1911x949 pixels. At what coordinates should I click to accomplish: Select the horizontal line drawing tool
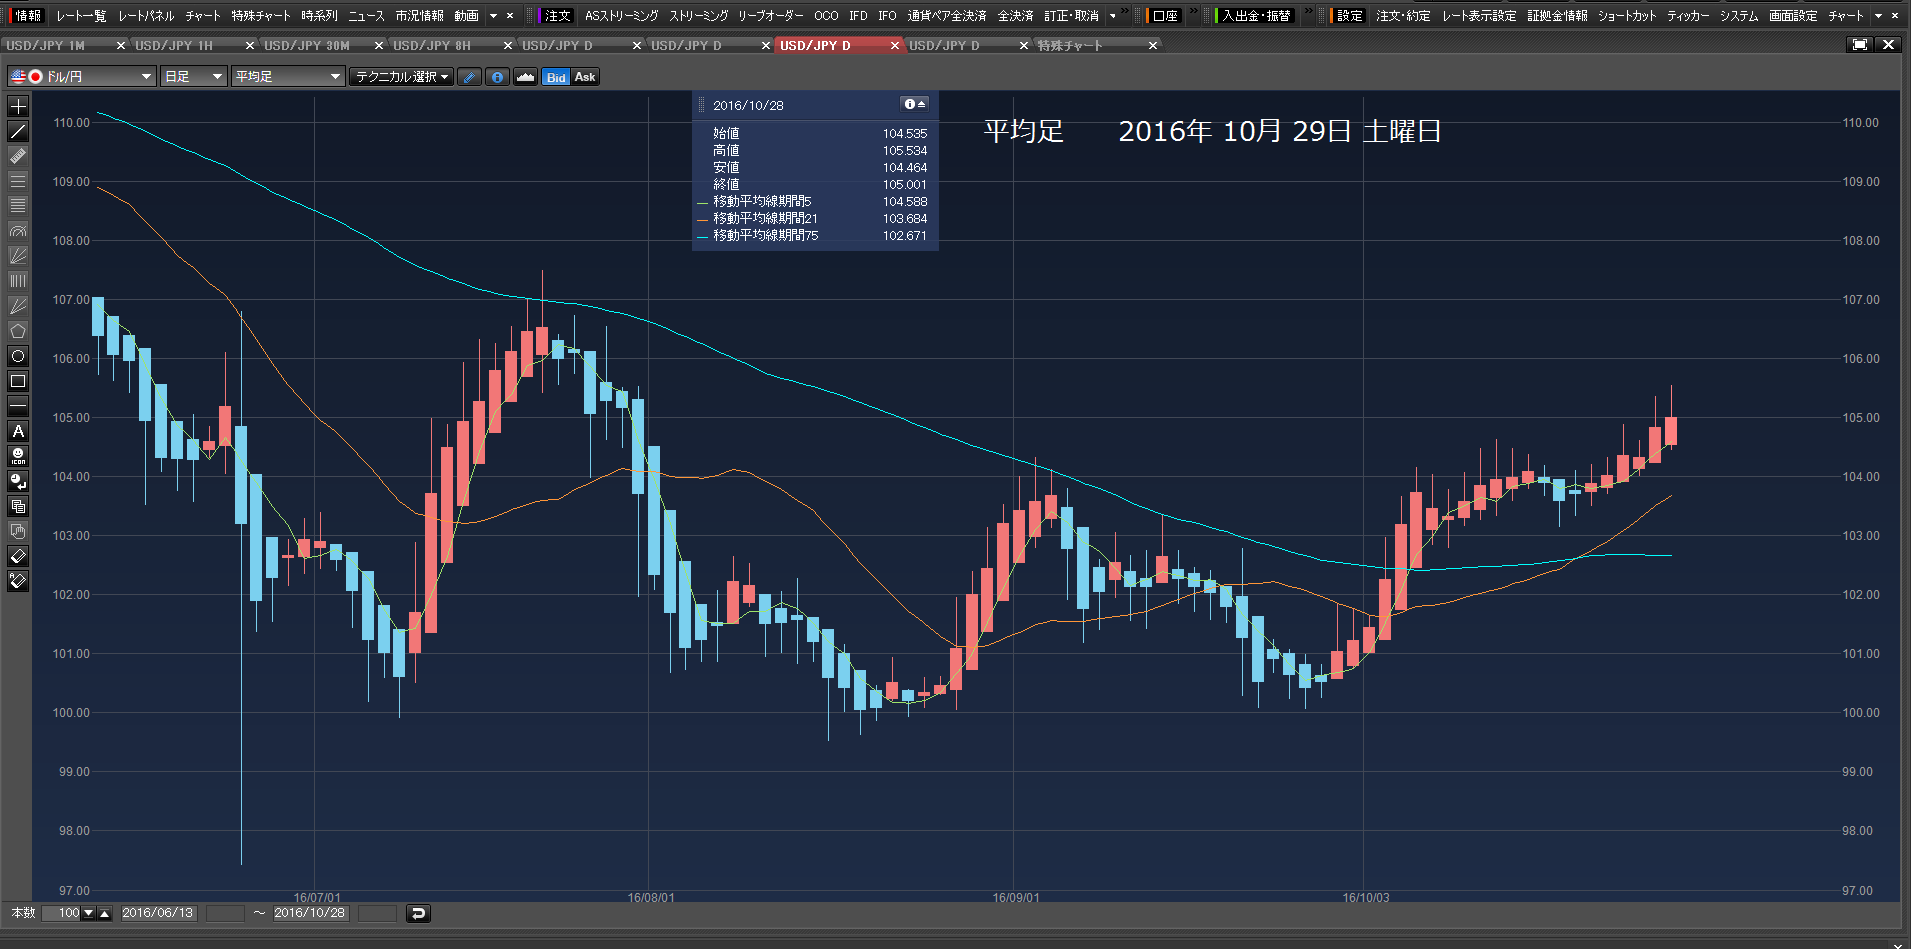tap(18, 406)
